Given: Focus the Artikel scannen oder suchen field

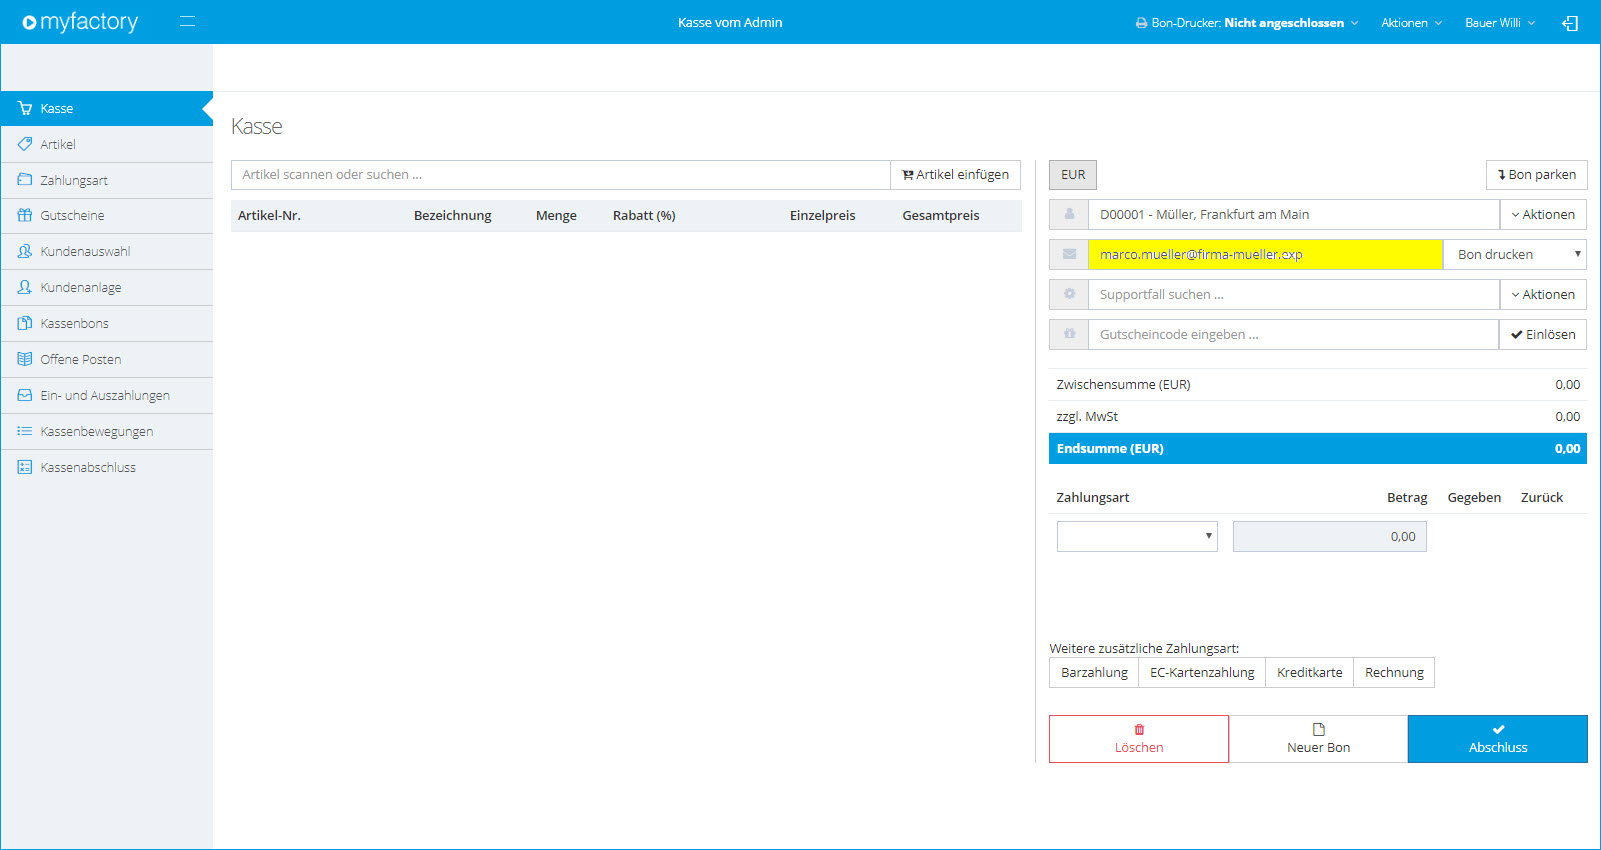Looking at the screenshot, I should click(561, 174).
